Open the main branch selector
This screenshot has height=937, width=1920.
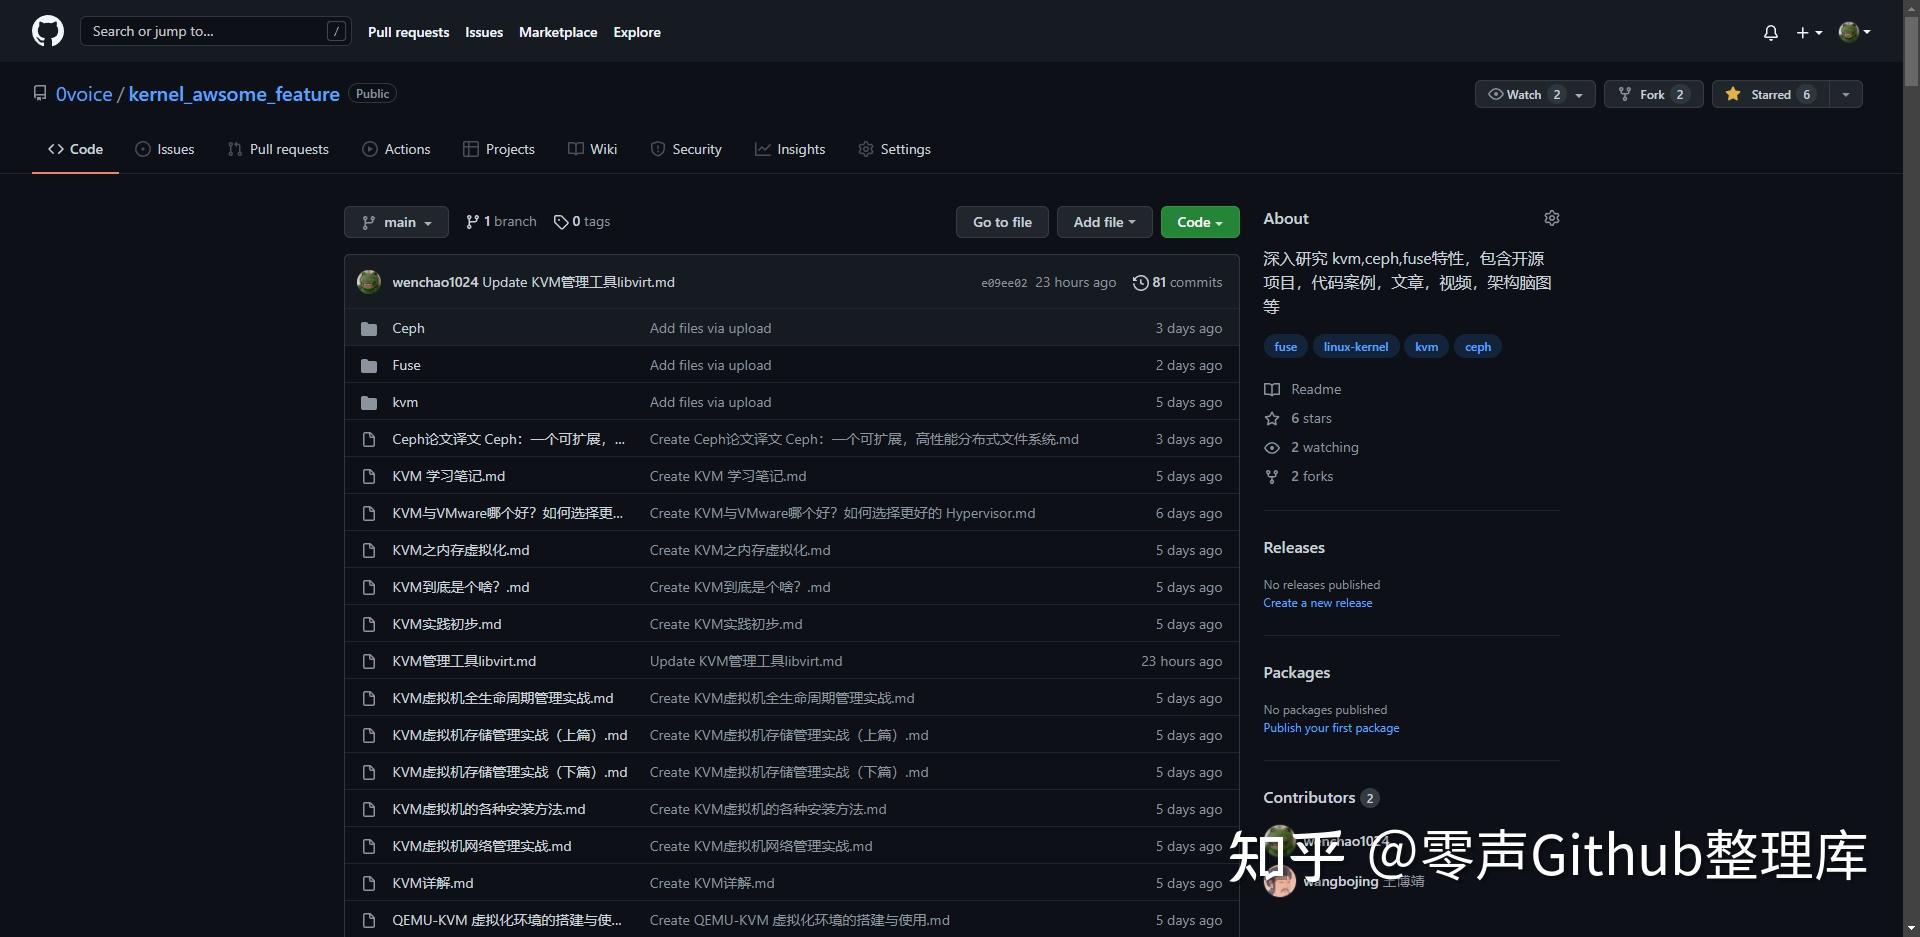coord(396,221)
